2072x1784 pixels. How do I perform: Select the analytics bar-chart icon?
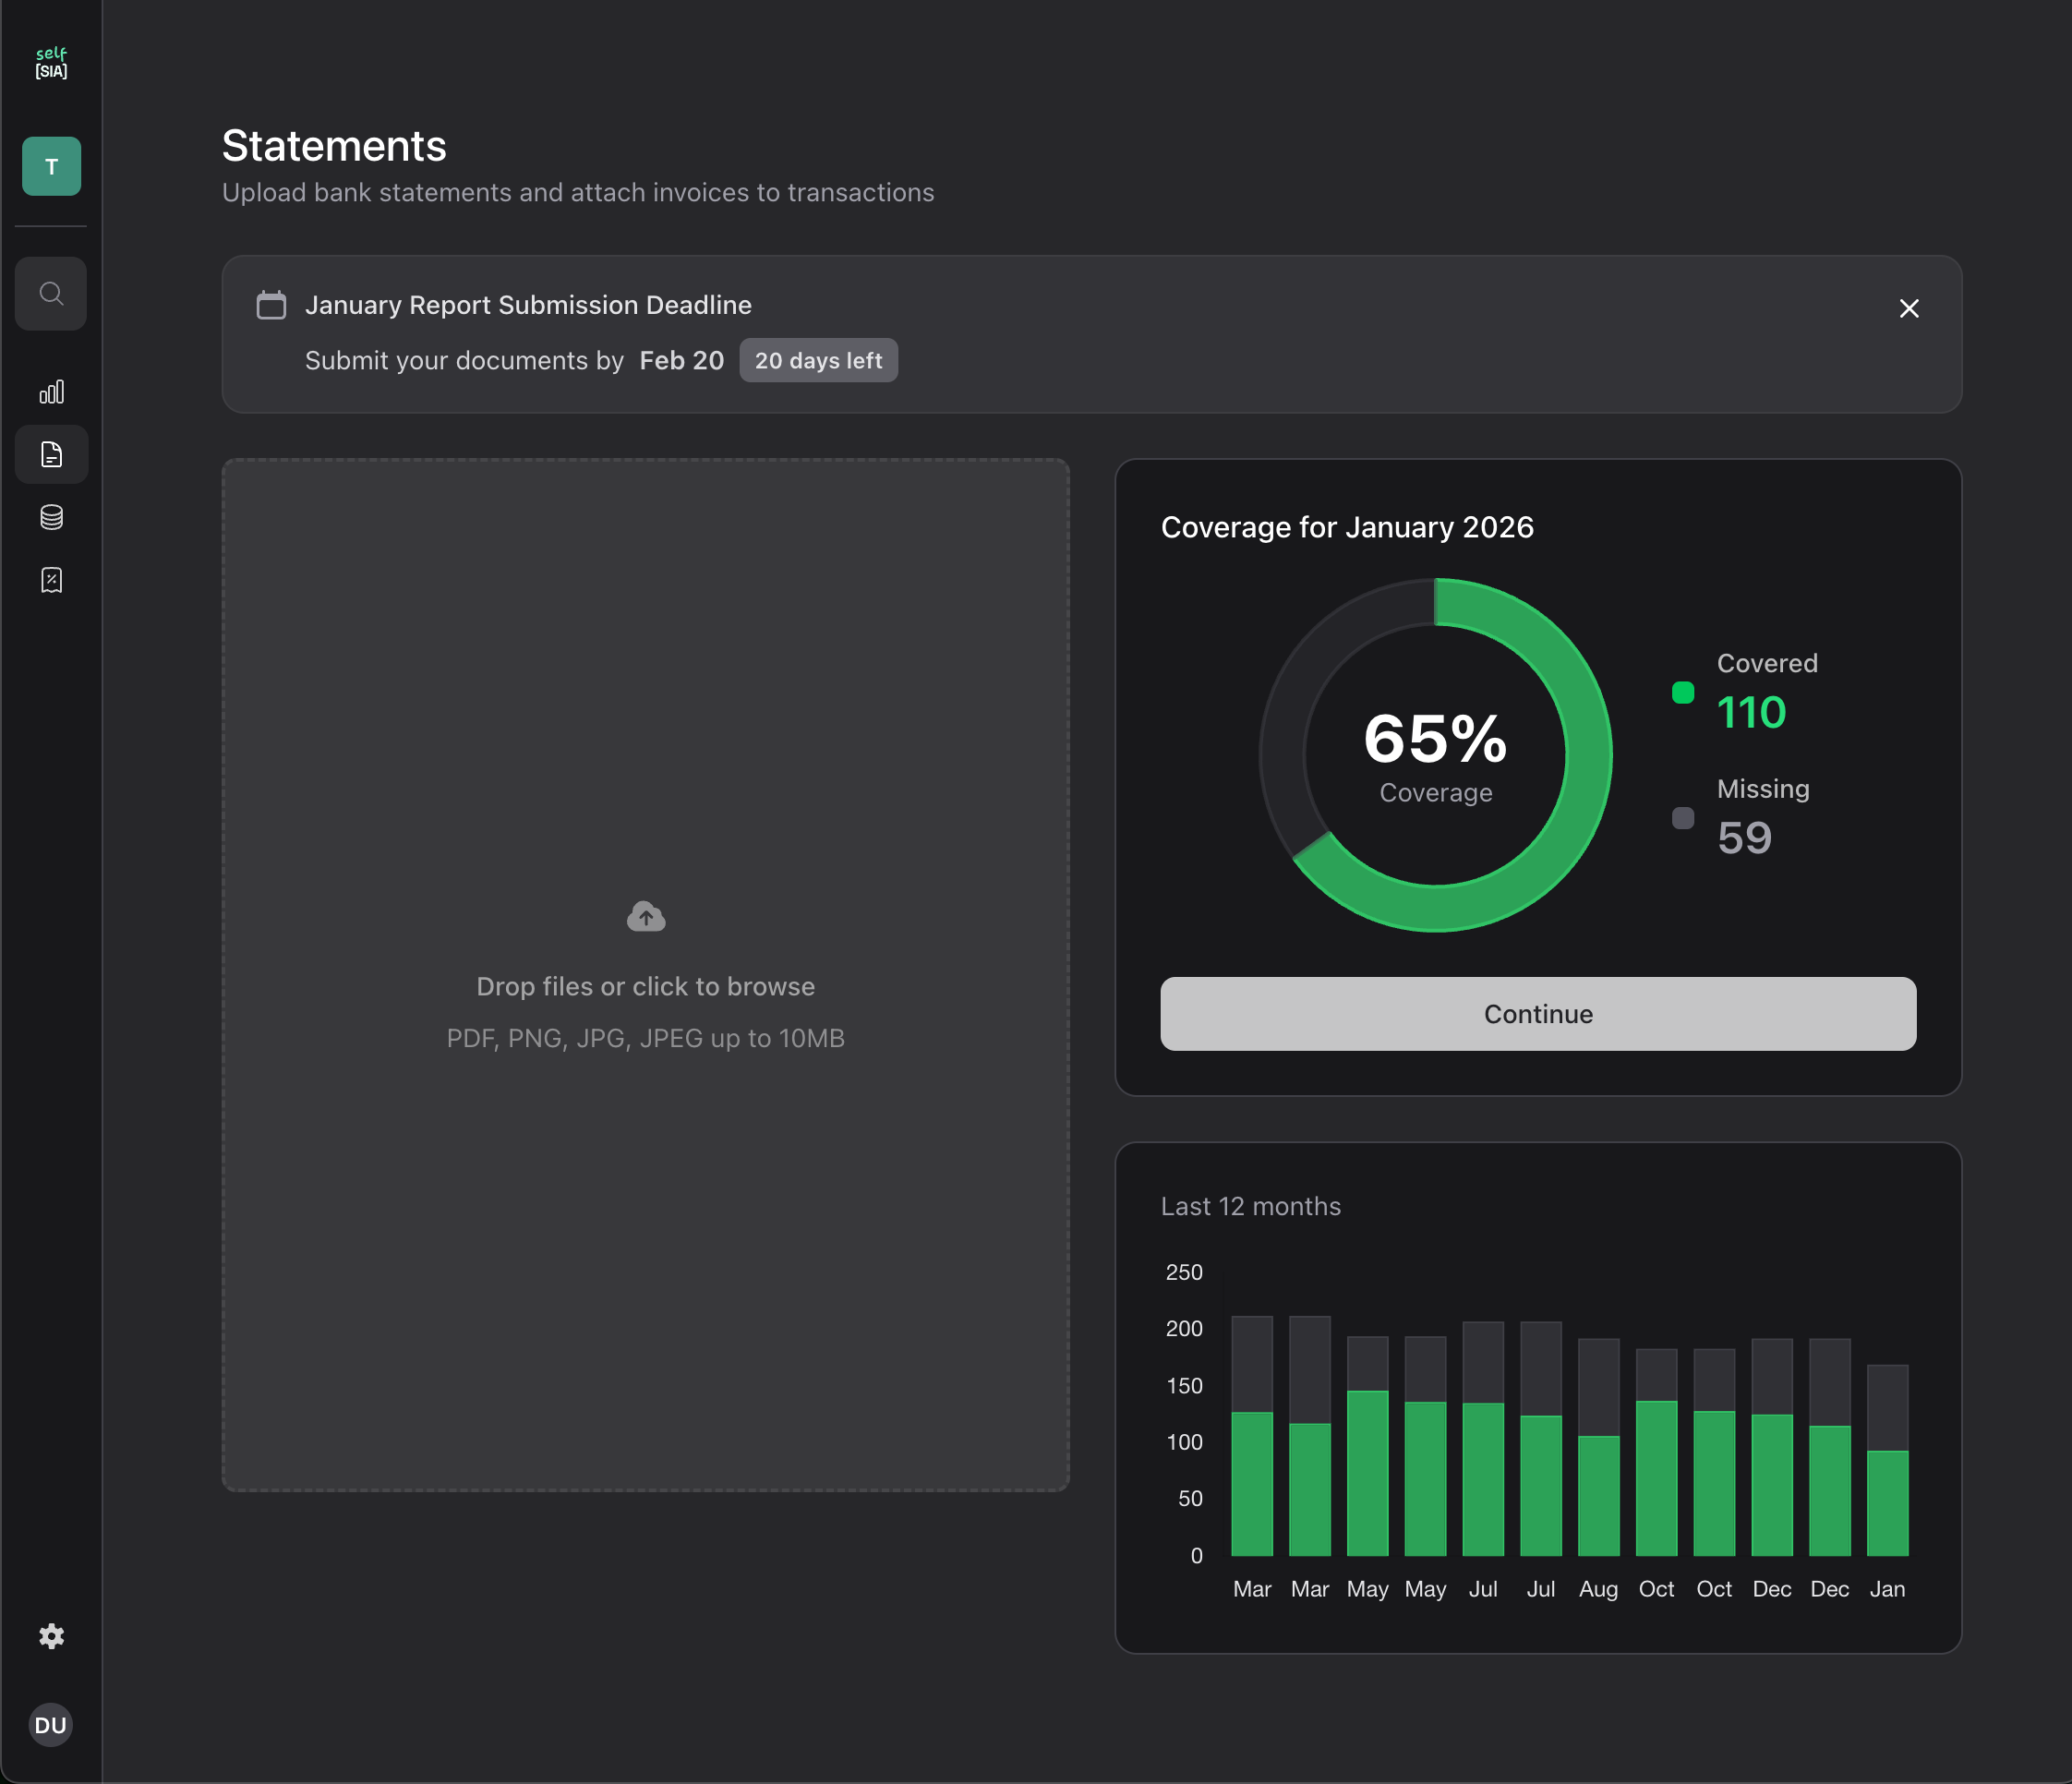pos(51,392)
